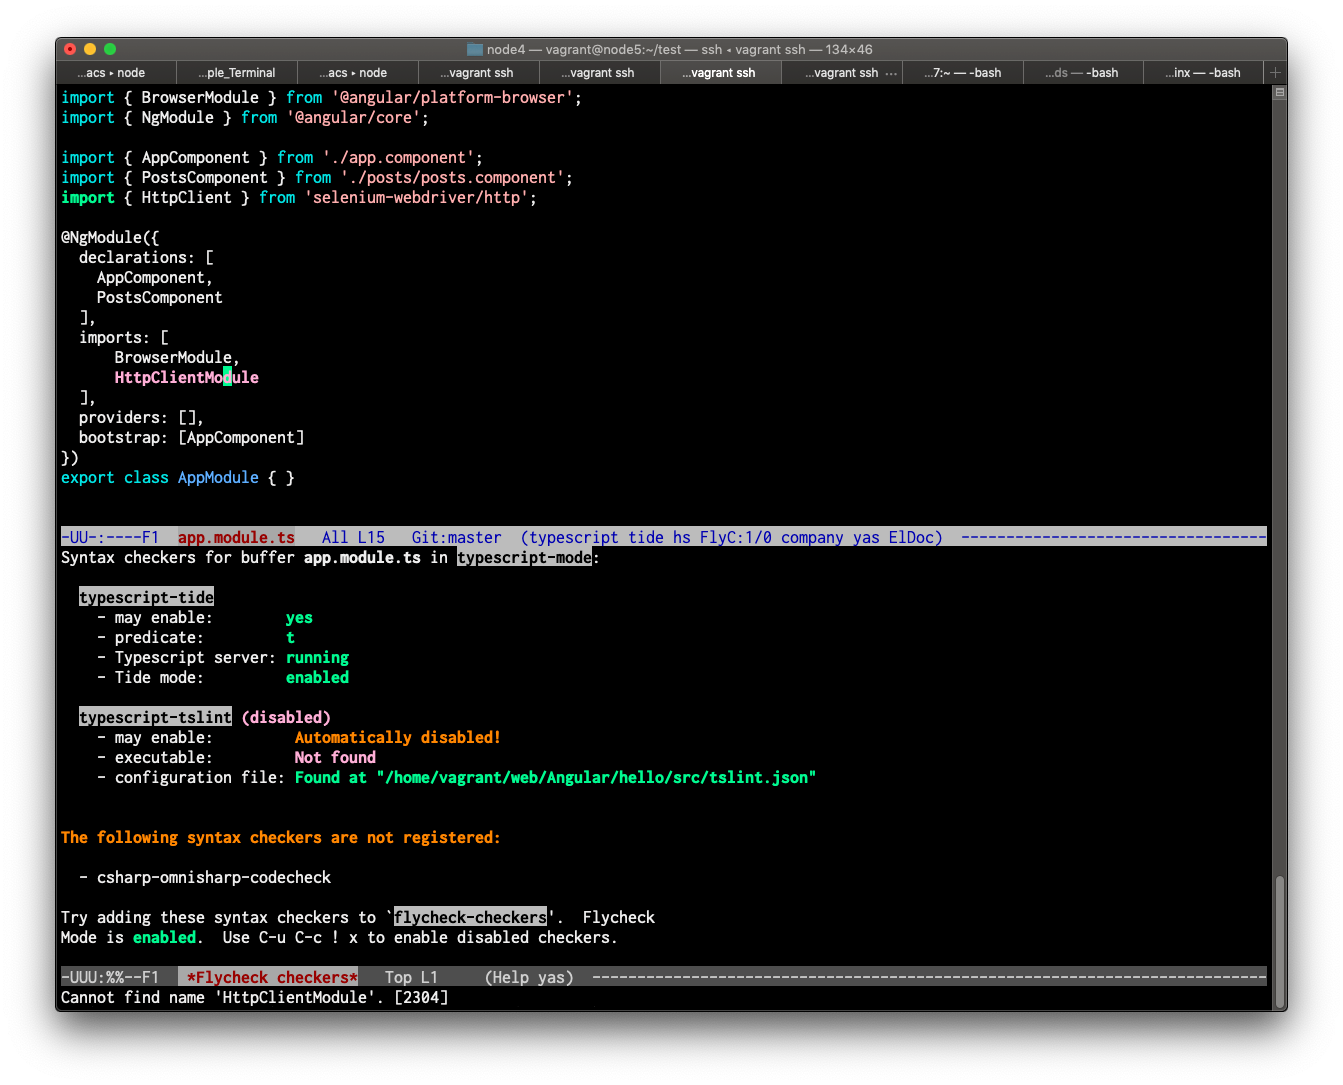Screen dimensions: 1343x1085
Task: Click the tslint.json configuration file path
Action: [596, 778]
